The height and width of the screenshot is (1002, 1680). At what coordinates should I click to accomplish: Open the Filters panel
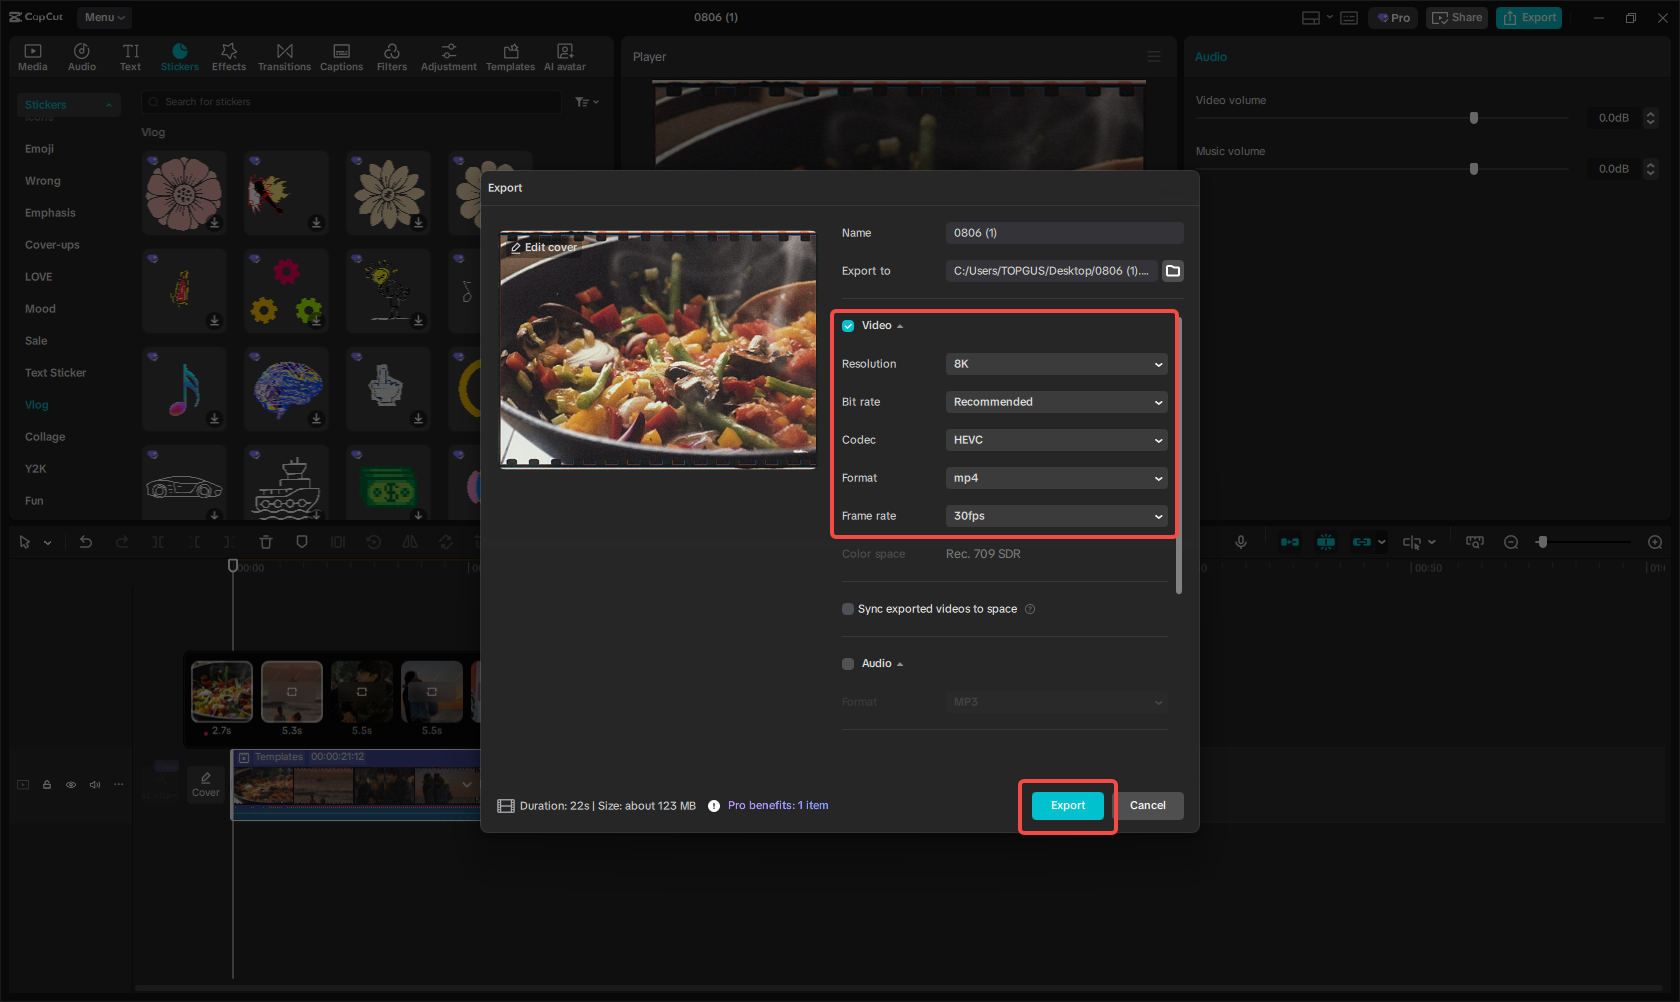[x=391, y=56]
